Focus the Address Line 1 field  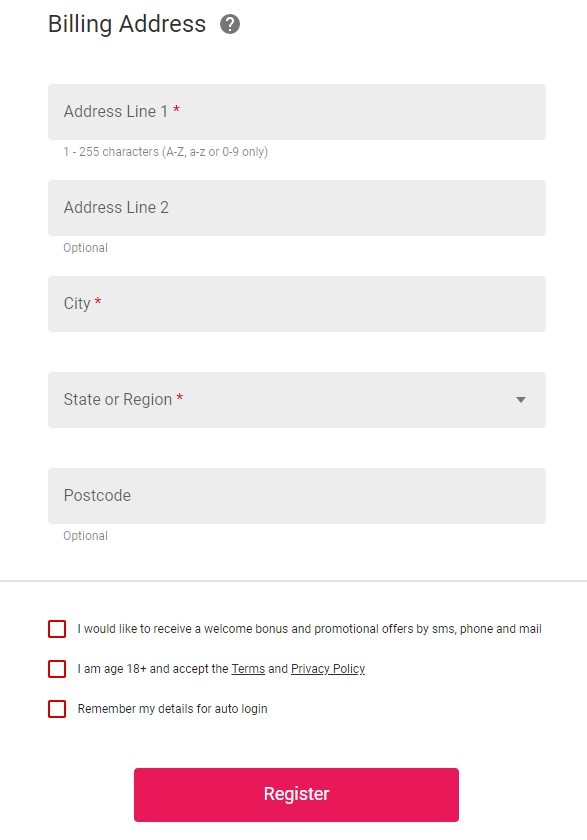click(x=297, y=112)
